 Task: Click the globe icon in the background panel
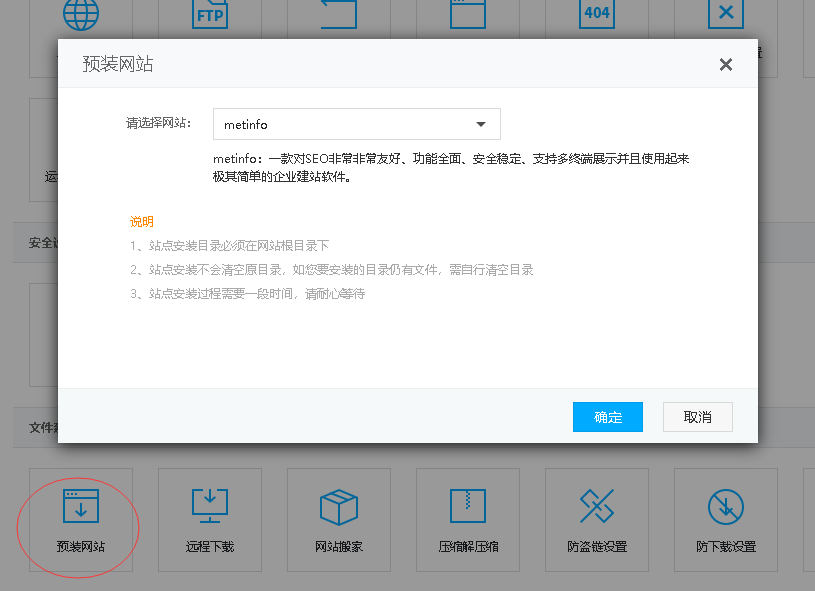point(81,15)
